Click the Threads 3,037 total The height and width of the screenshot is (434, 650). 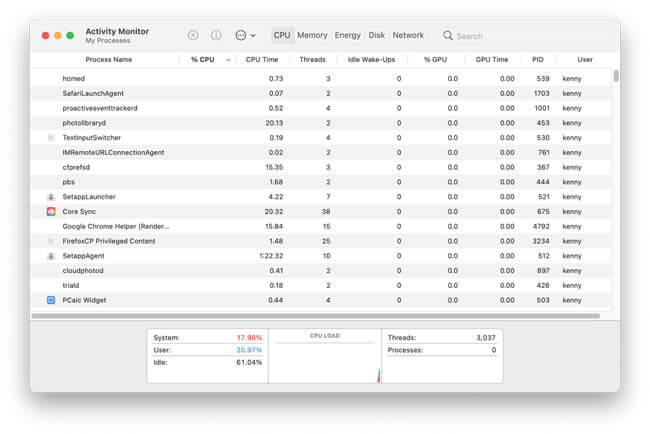pyautogui.click(x=486, y=338)
